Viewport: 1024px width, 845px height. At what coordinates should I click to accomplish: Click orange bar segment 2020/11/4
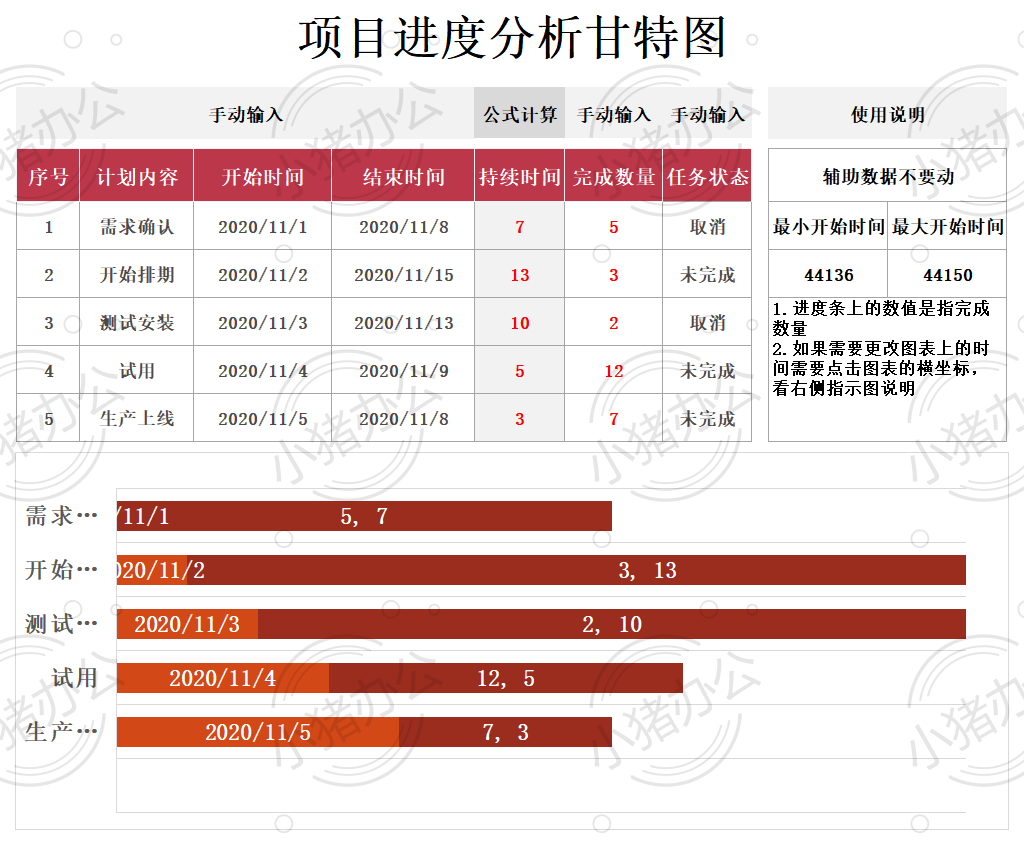point(223,678)
